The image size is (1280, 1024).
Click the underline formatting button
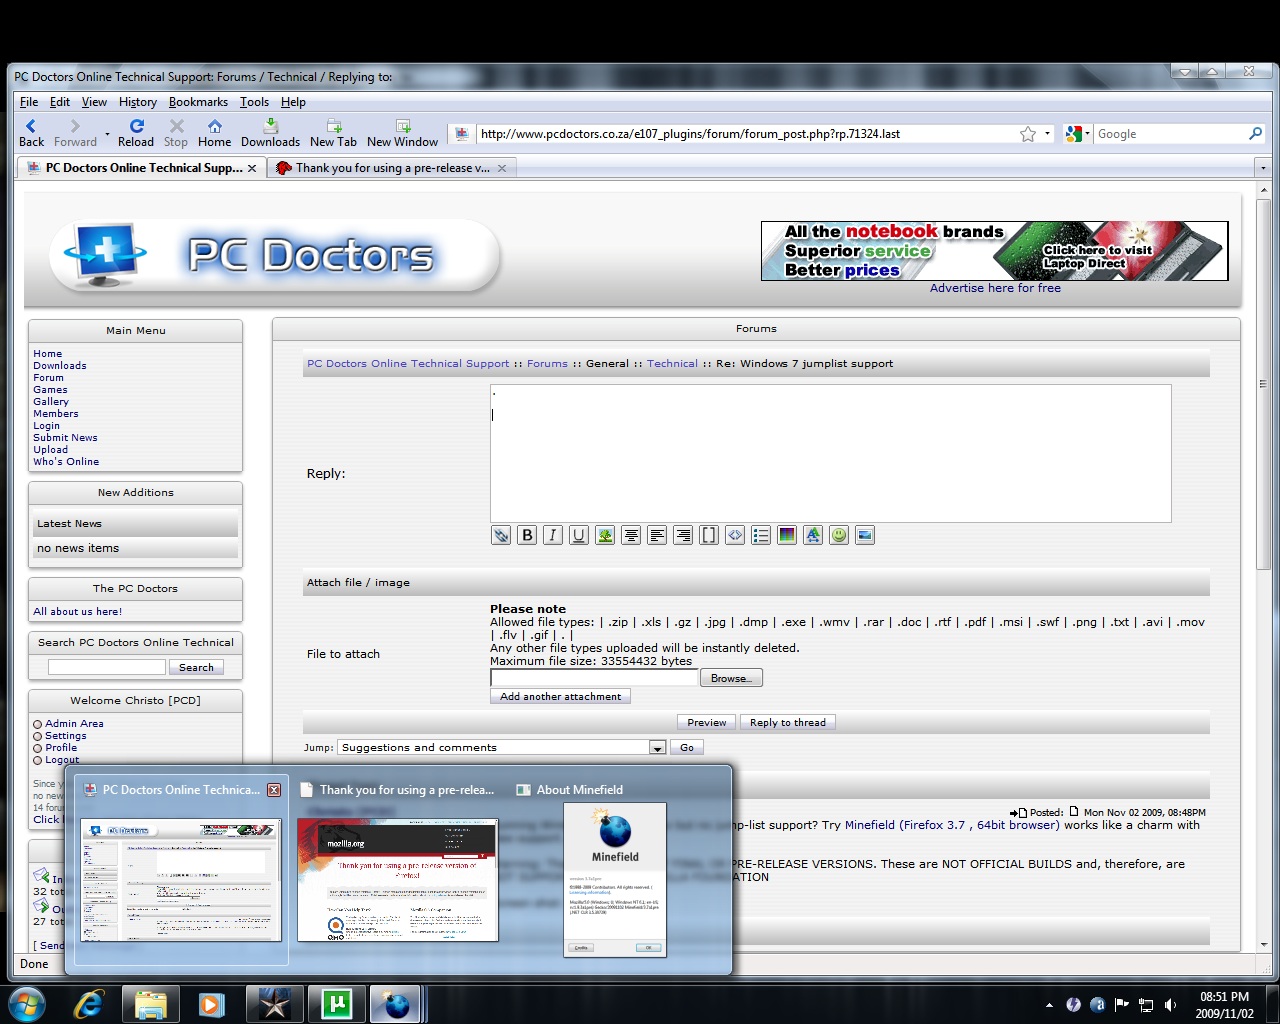tap(579, 535)
